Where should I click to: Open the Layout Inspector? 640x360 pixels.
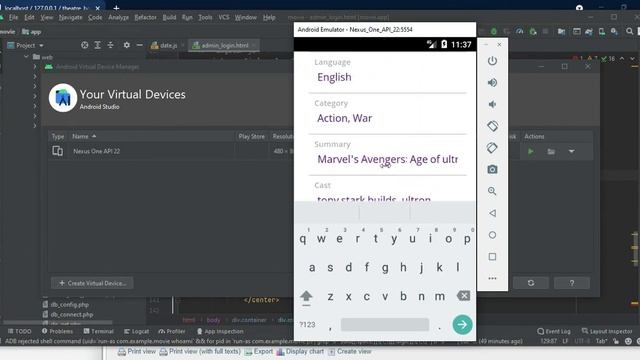pyautogui.click(x=607, y=331)
